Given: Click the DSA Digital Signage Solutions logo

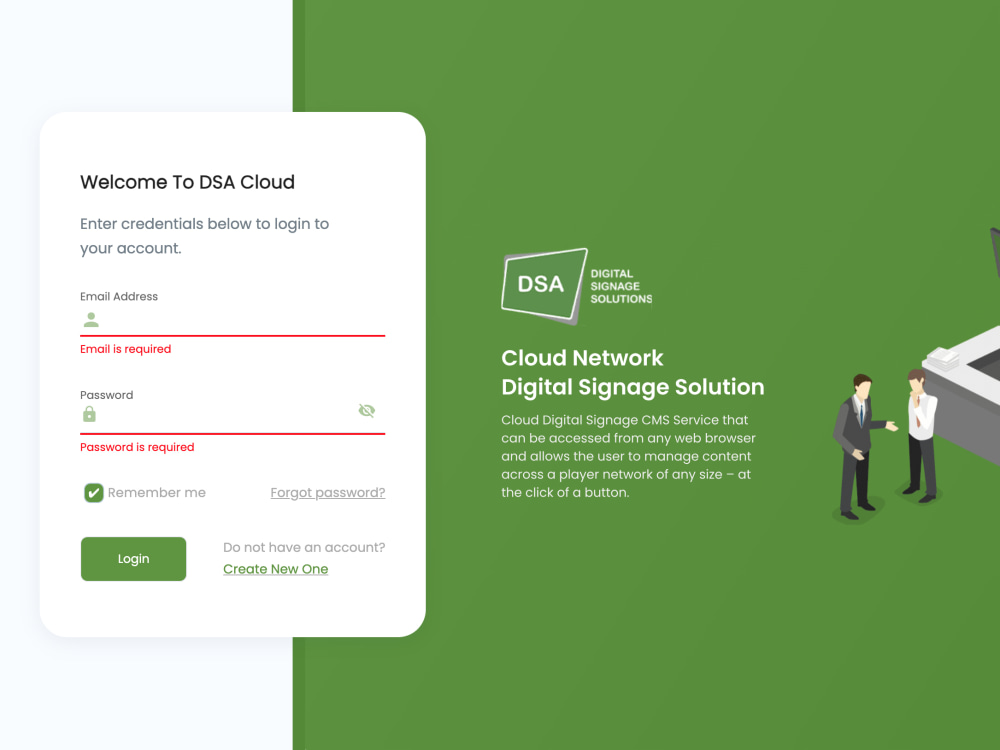Looking at the screenshot, I should [577, 286].
